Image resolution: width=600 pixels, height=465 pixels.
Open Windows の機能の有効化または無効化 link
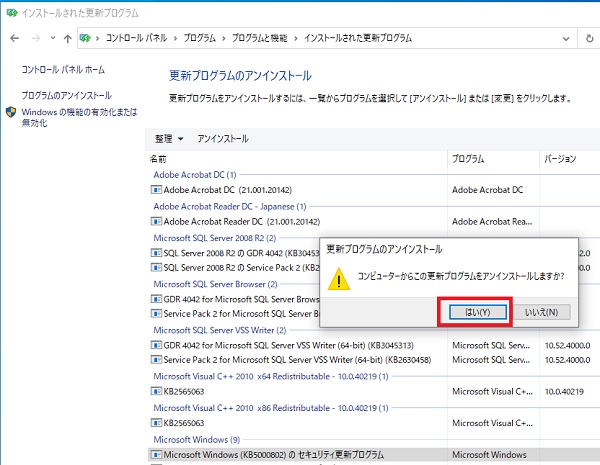(79, 117)
